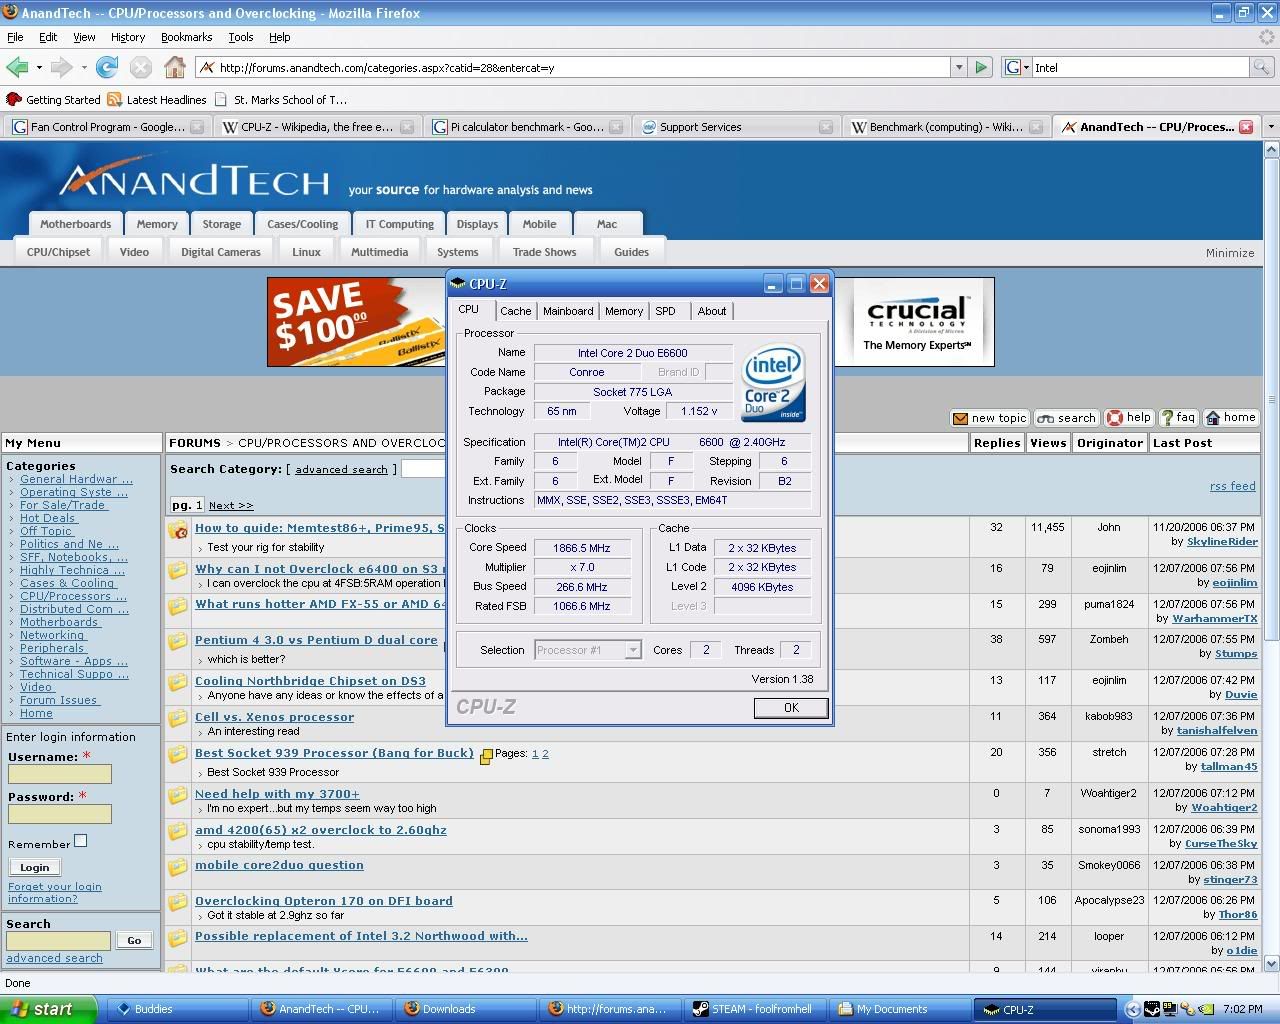1280x1024 pixels.
Task: Toggle the Remember login checkbox
Action: click(81, 841)
